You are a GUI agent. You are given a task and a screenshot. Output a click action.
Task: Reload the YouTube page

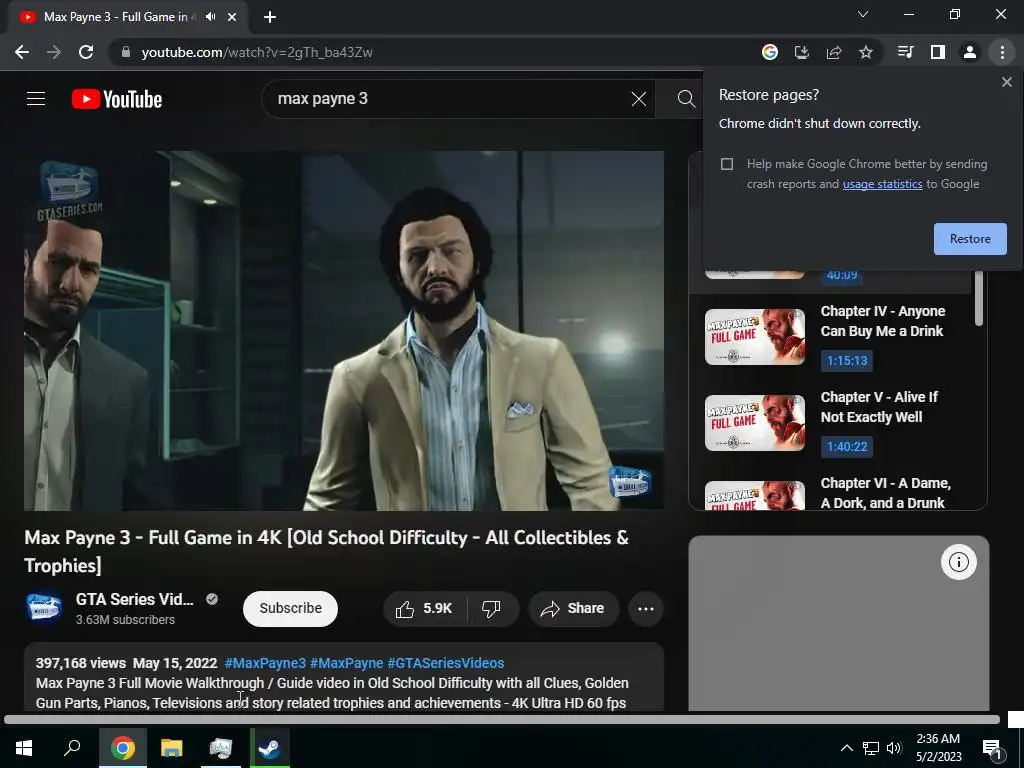(86, 52)
